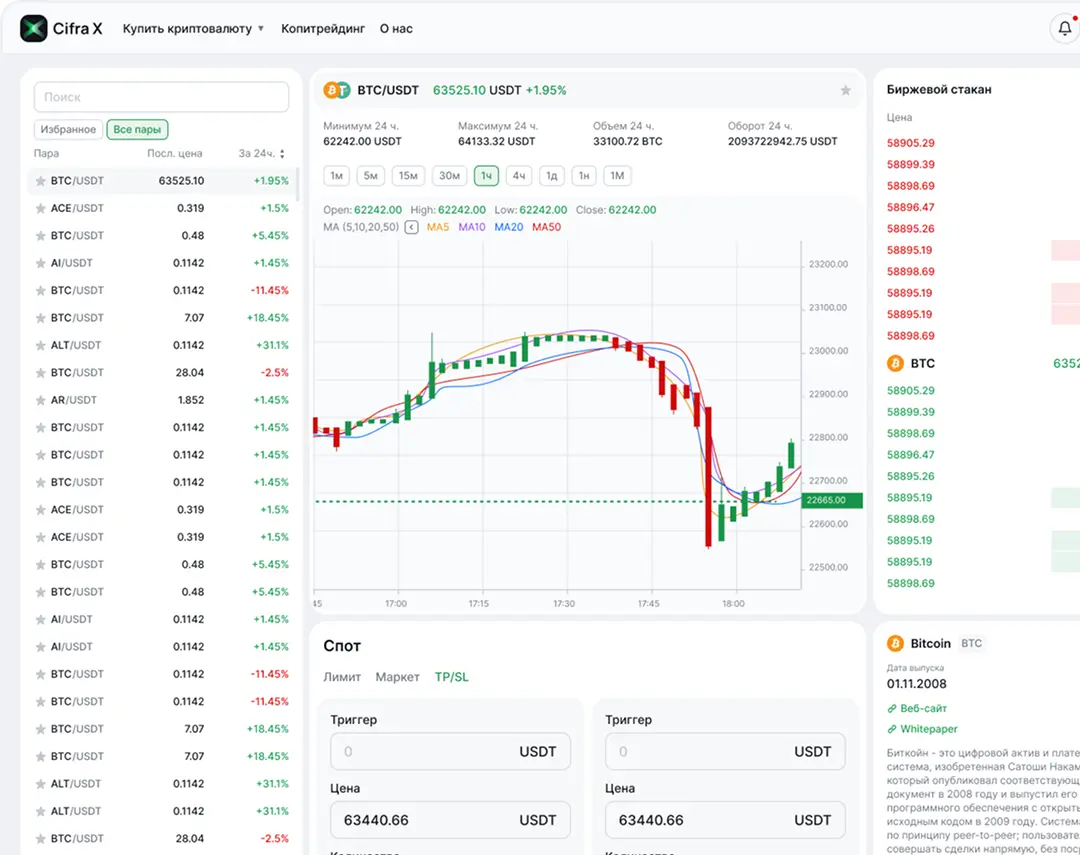The height and width of the screenshot is (855, 1080).
Task: Click the link icon beside Веб-сайт
Action: point(892,708)
